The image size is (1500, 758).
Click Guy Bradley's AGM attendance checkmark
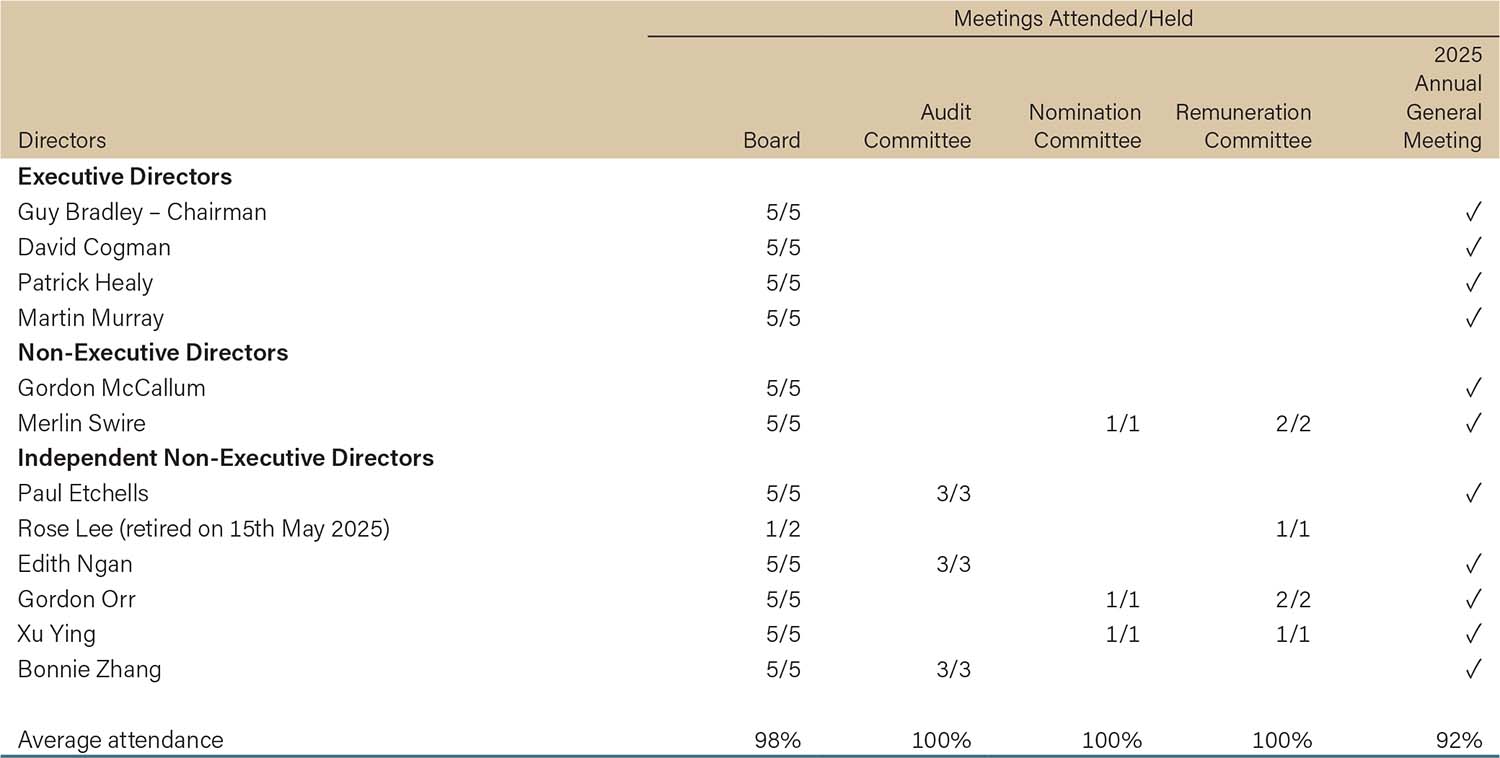pyautogui.click(x=1472, y=212)
